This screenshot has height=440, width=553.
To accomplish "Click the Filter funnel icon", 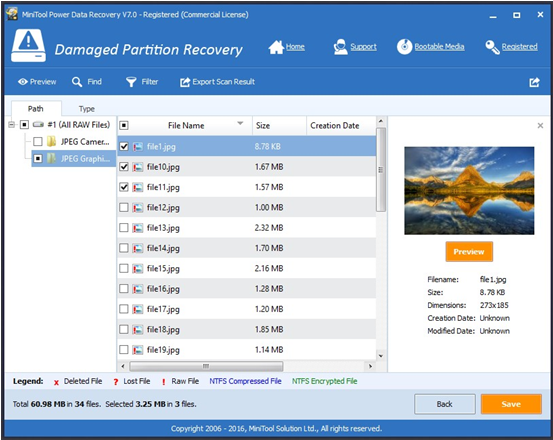I will point(131,82).
